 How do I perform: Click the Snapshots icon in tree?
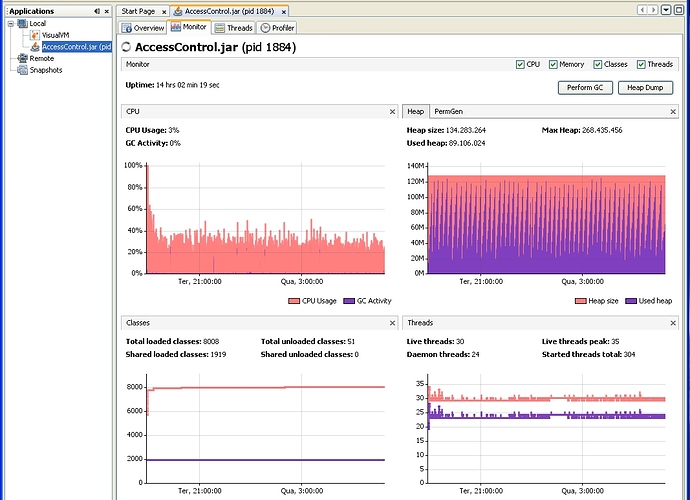[x=22, y=70]
